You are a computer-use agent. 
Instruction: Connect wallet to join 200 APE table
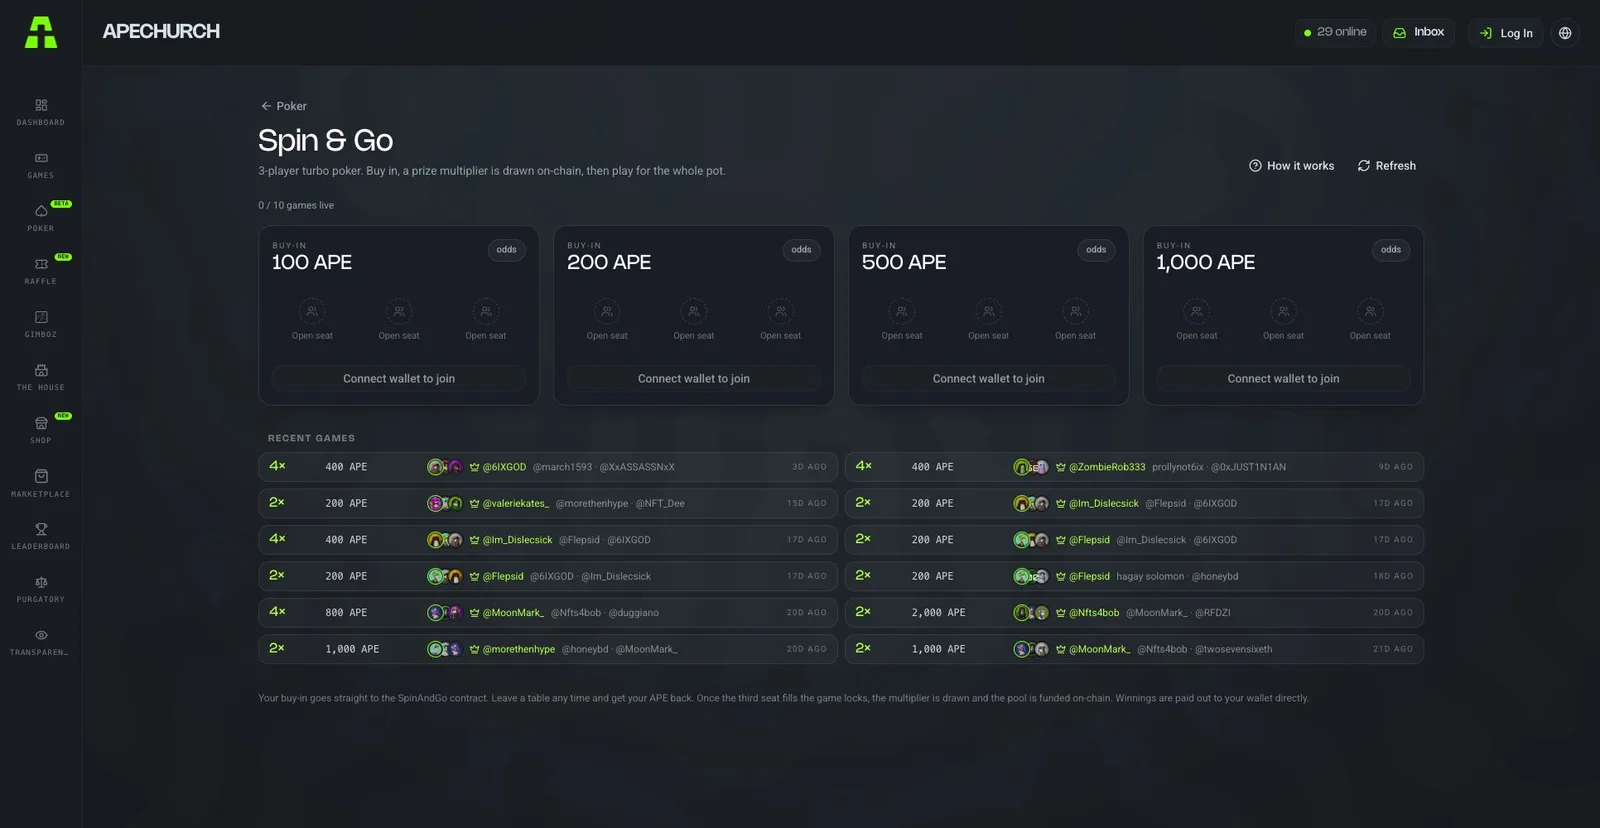point(694,379)
